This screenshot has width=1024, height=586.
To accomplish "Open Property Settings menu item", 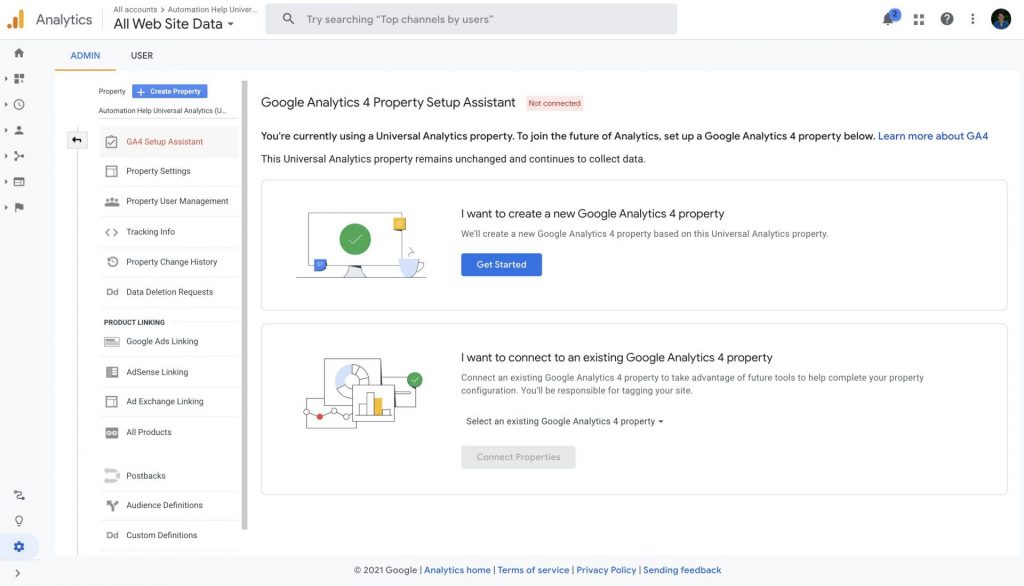I will tap(169, 171).
